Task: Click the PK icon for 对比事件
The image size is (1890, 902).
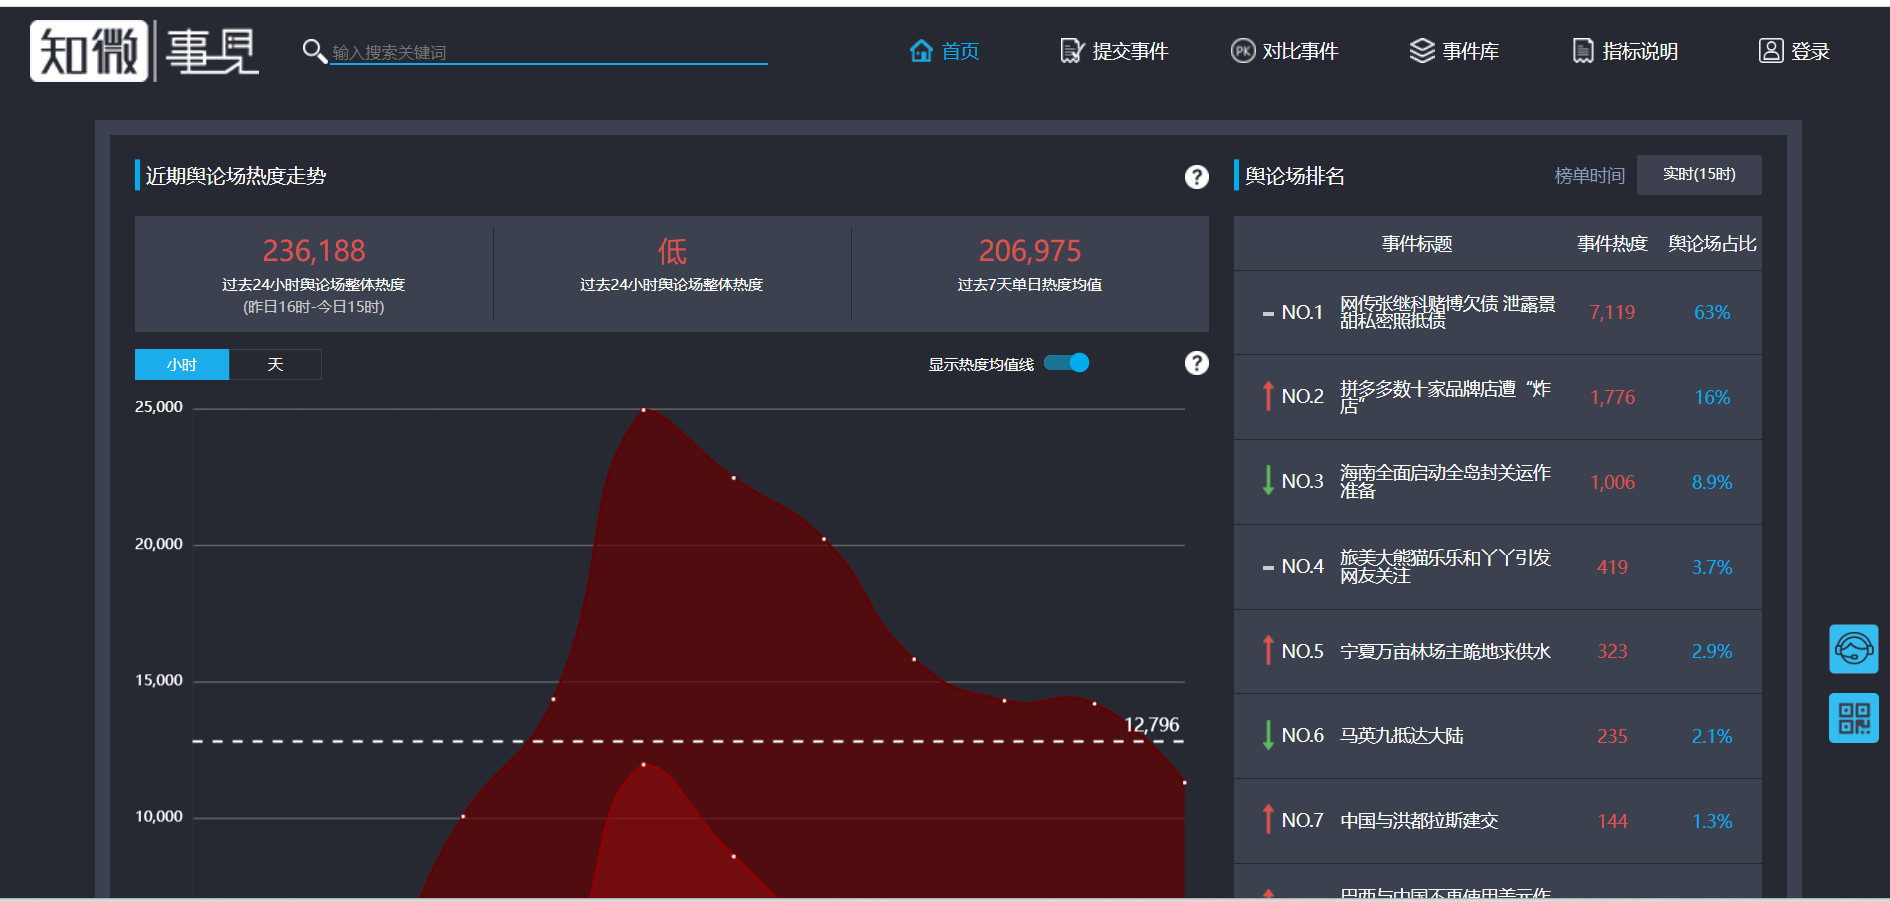Action: click(x=1242, y=51)
